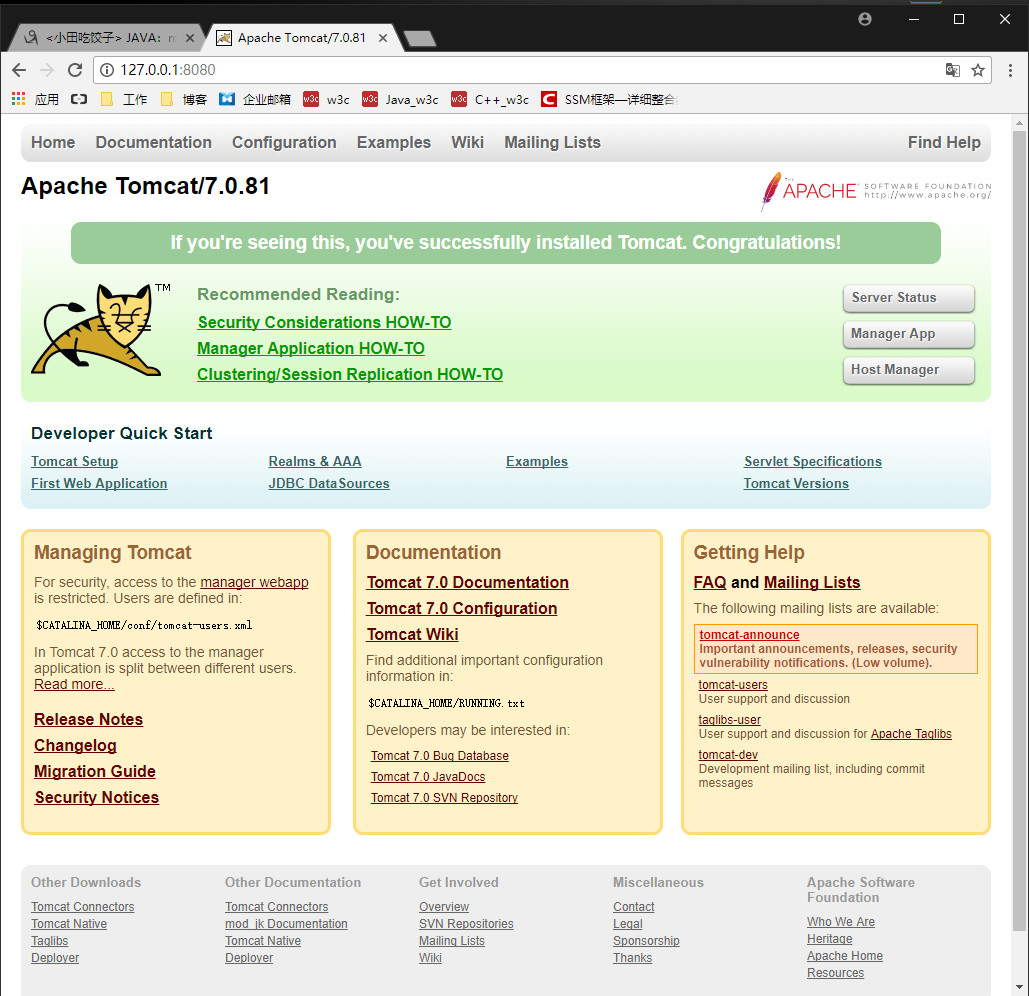1029x996 pixels.
Task: Open Manager Application HOW-TO link
Action: pyautogui.click(x=311, y=348)
